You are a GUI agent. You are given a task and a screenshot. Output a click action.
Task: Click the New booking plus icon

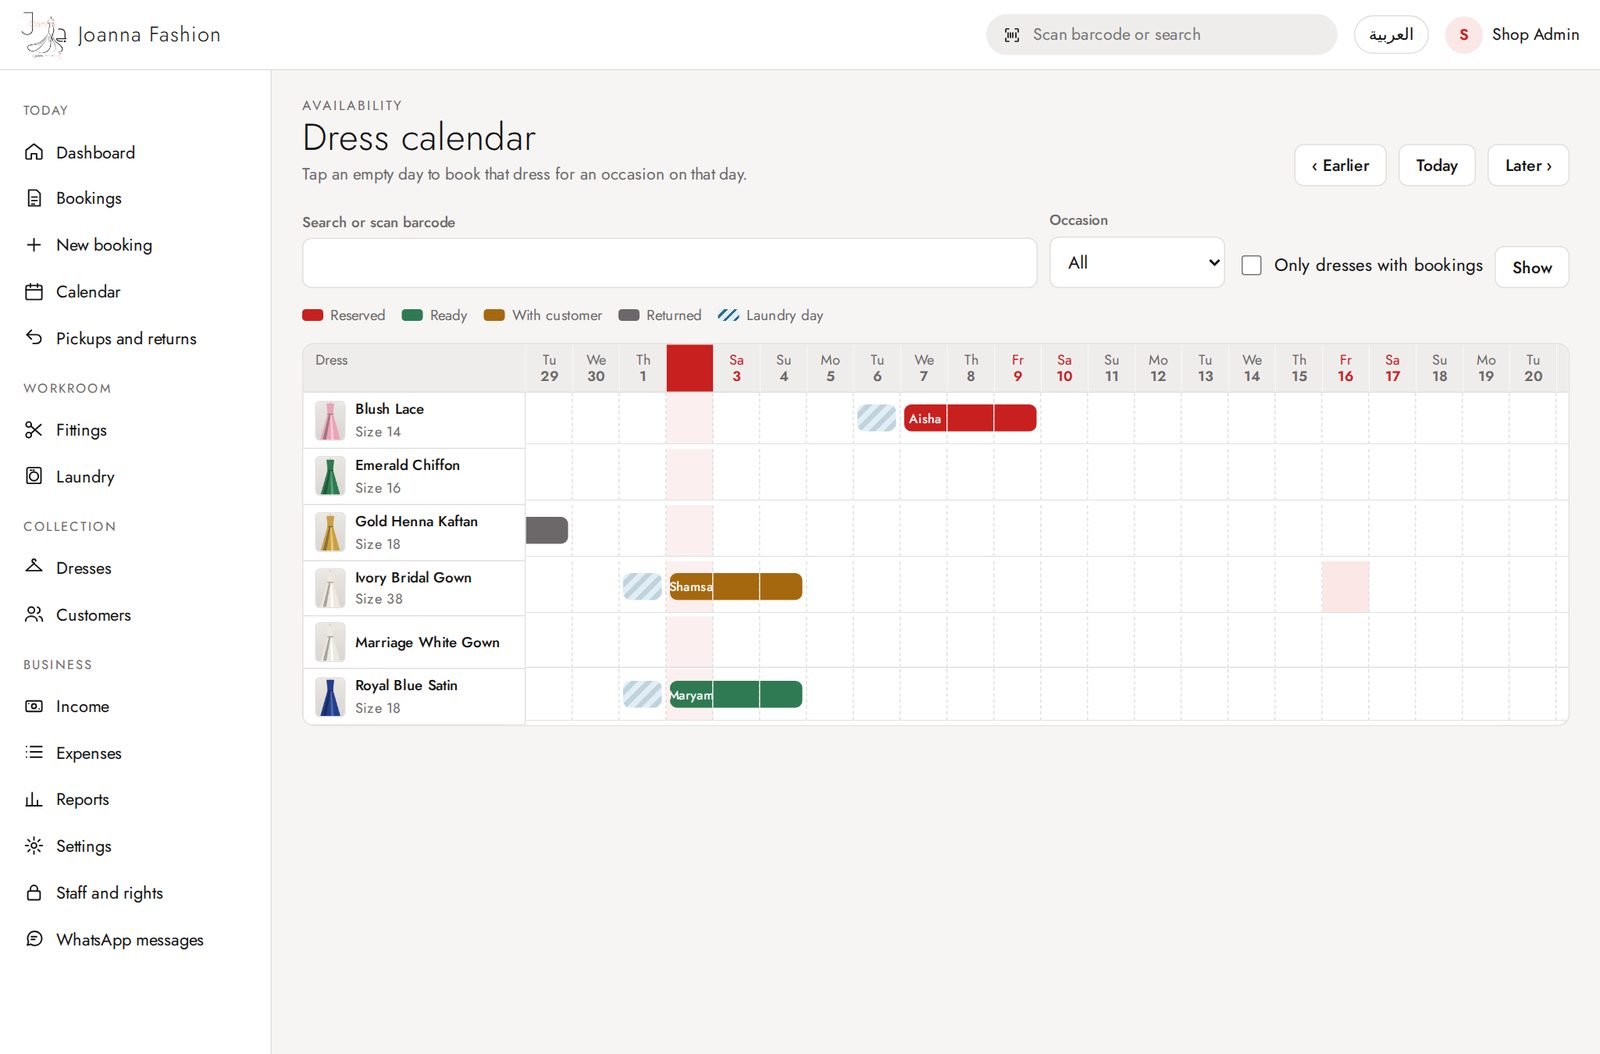click(34, 245)
